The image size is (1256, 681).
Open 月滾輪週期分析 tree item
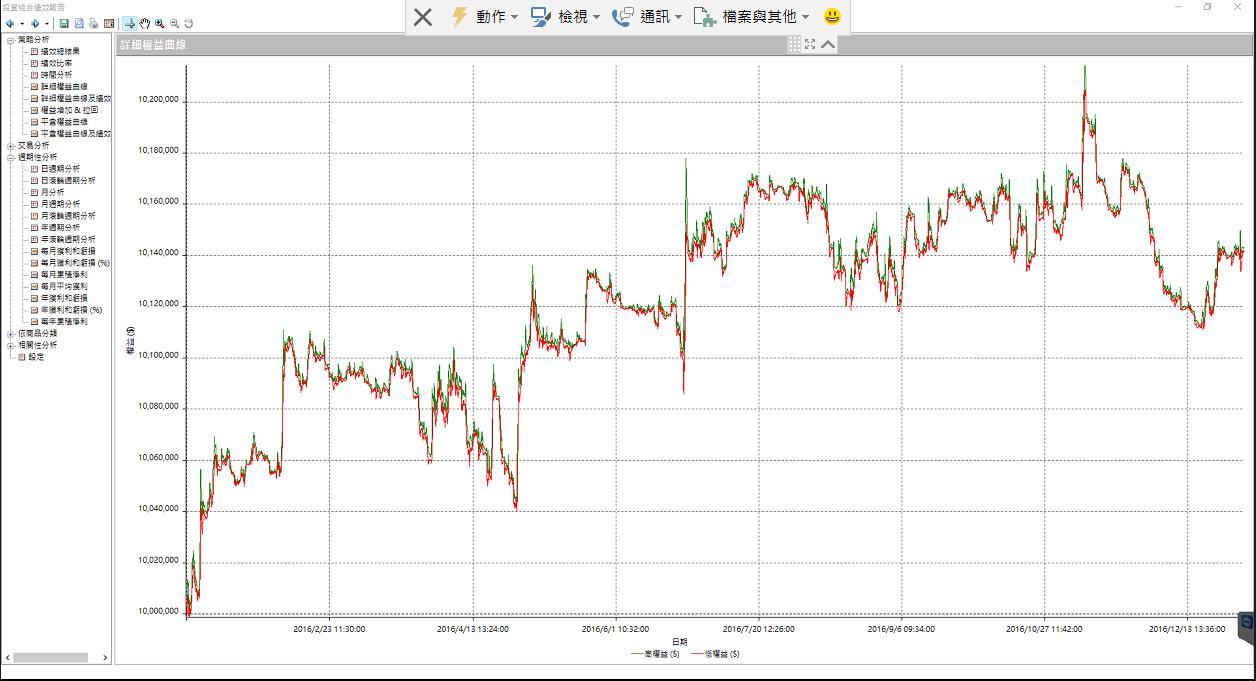(x=68, y=216)
